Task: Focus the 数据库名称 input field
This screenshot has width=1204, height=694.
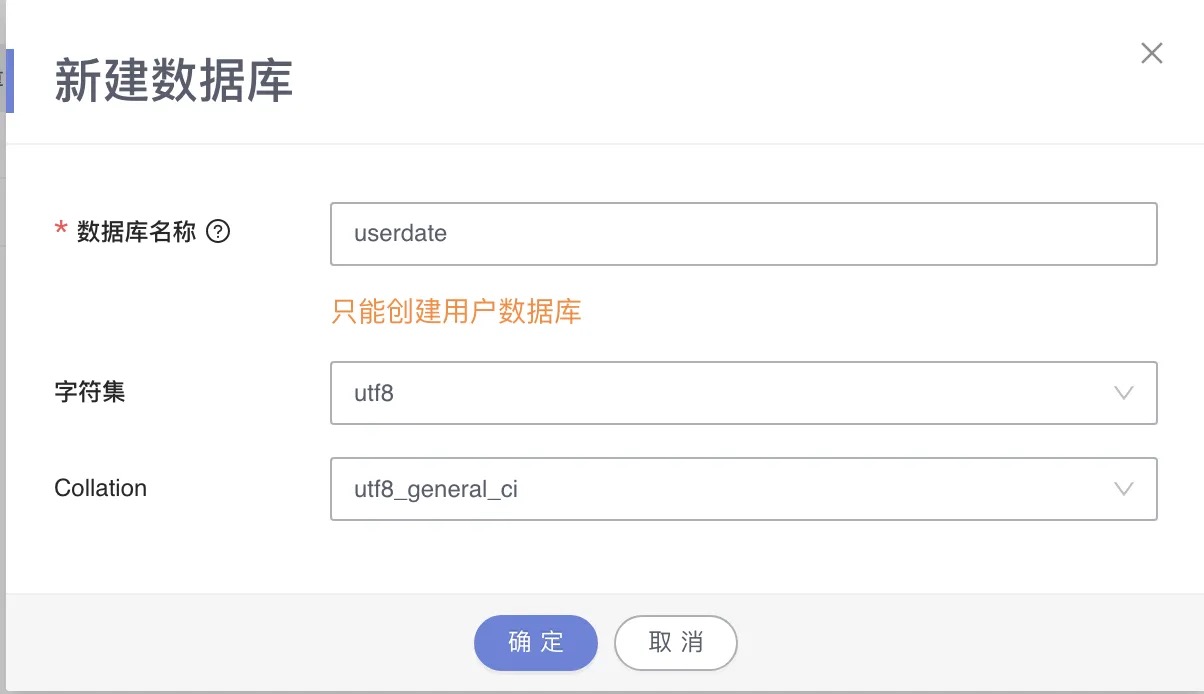Action: tap(743, 234)
